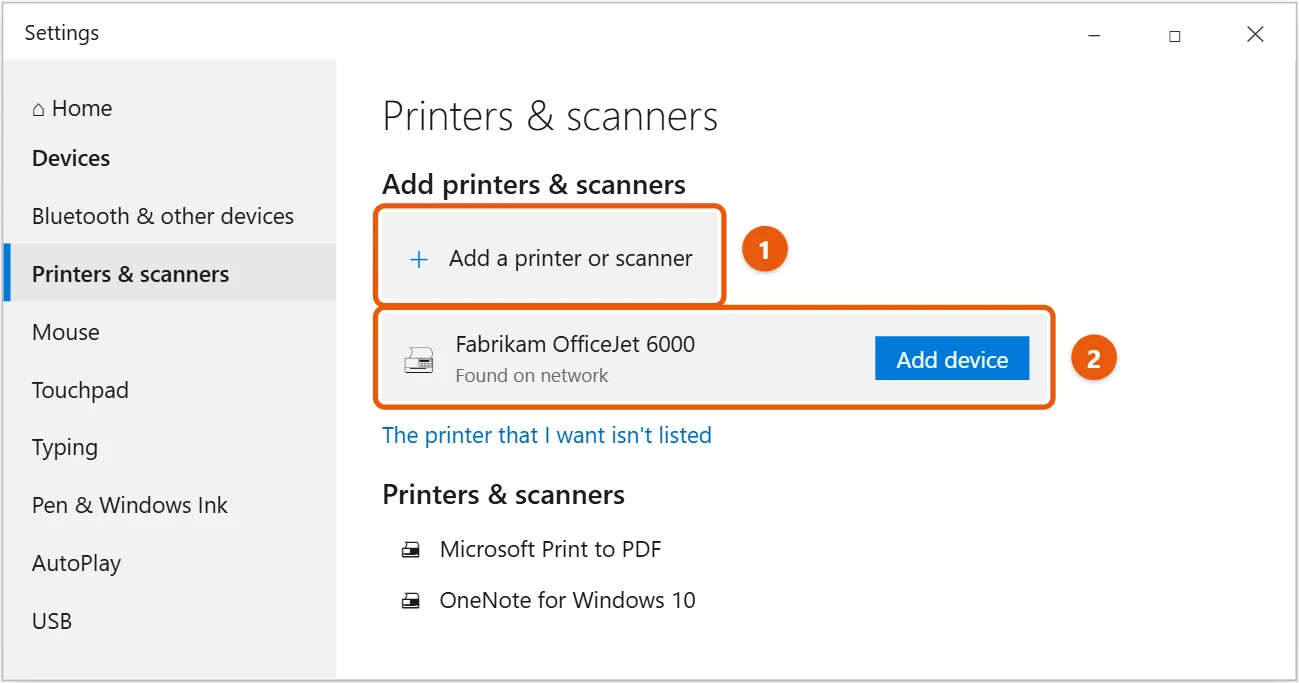This screenshot has height=683, width=1299.
Task: Click the Fabrikam OfficeJet 6000 printer icon
Action: point(419,360)
